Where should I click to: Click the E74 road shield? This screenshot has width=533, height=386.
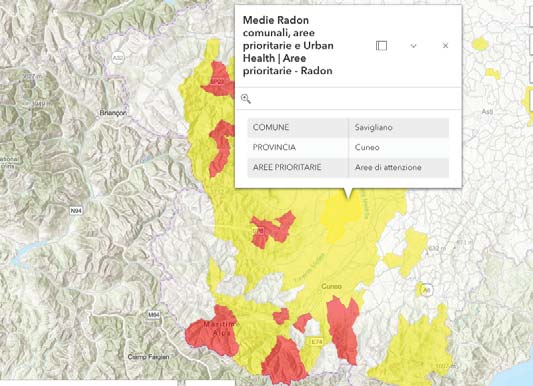(x=316, y=342)
